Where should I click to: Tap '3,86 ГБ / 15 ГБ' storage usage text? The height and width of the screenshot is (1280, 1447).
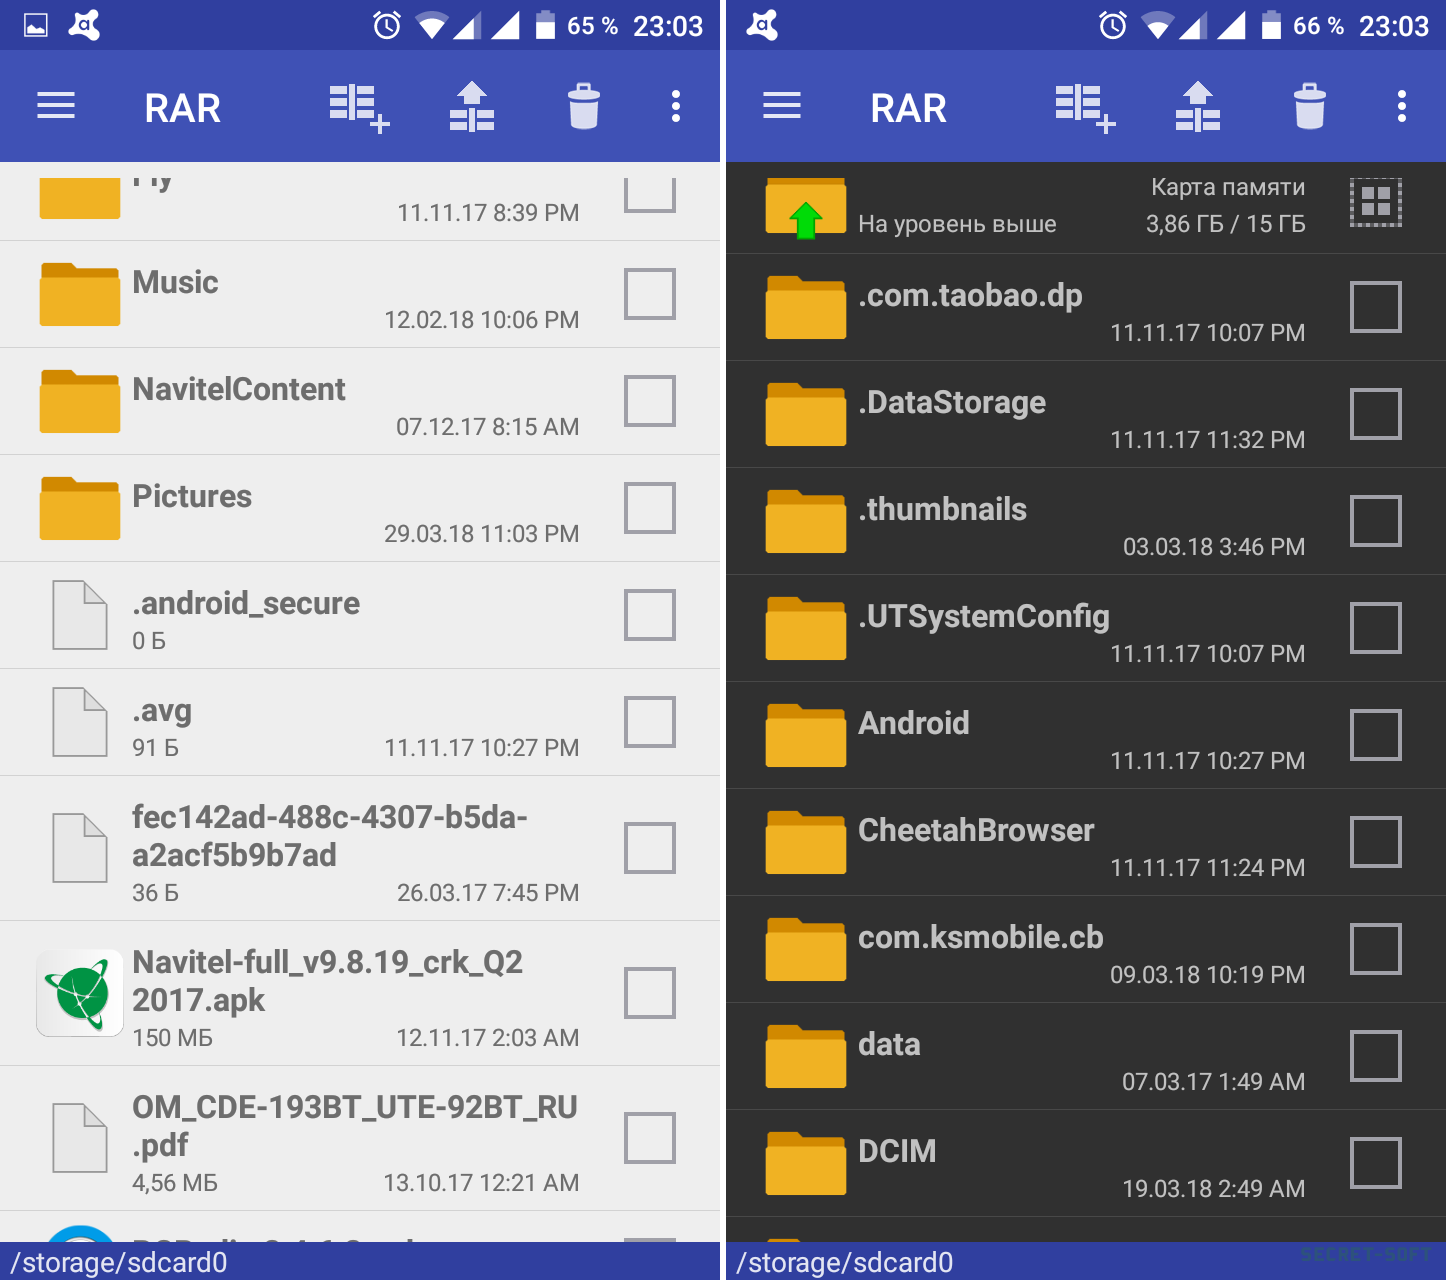[1226, 224]
